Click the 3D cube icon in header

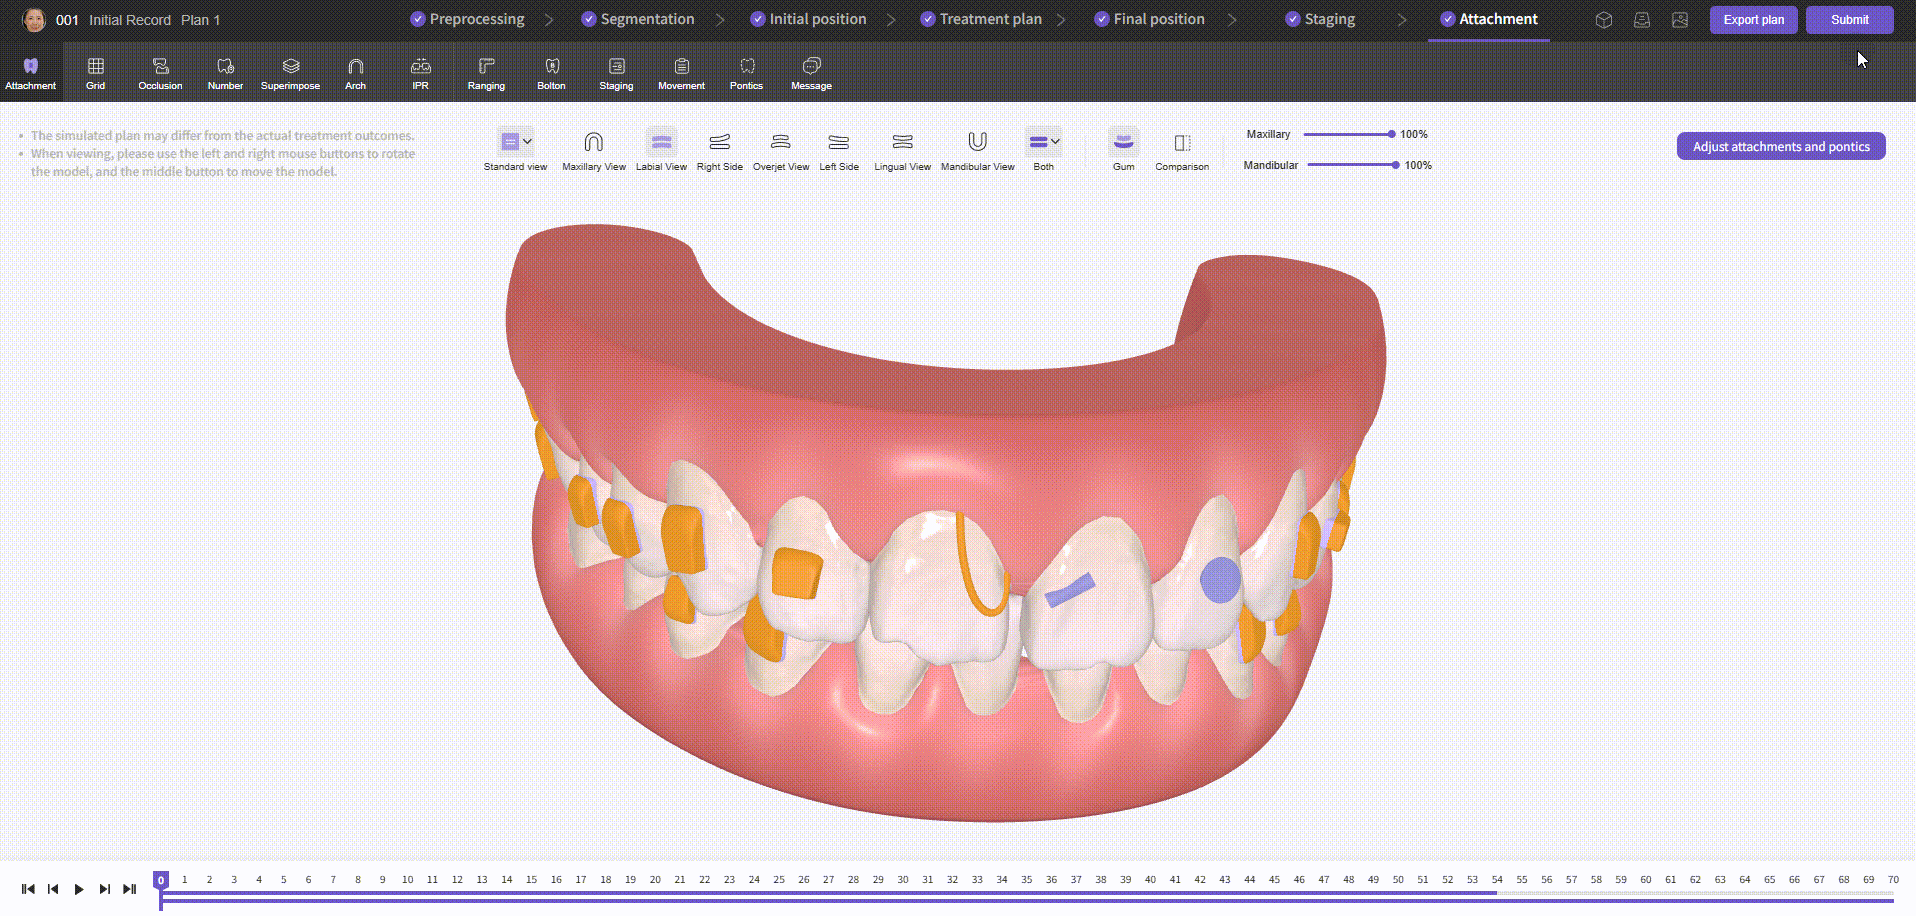tap(1604, 20)
